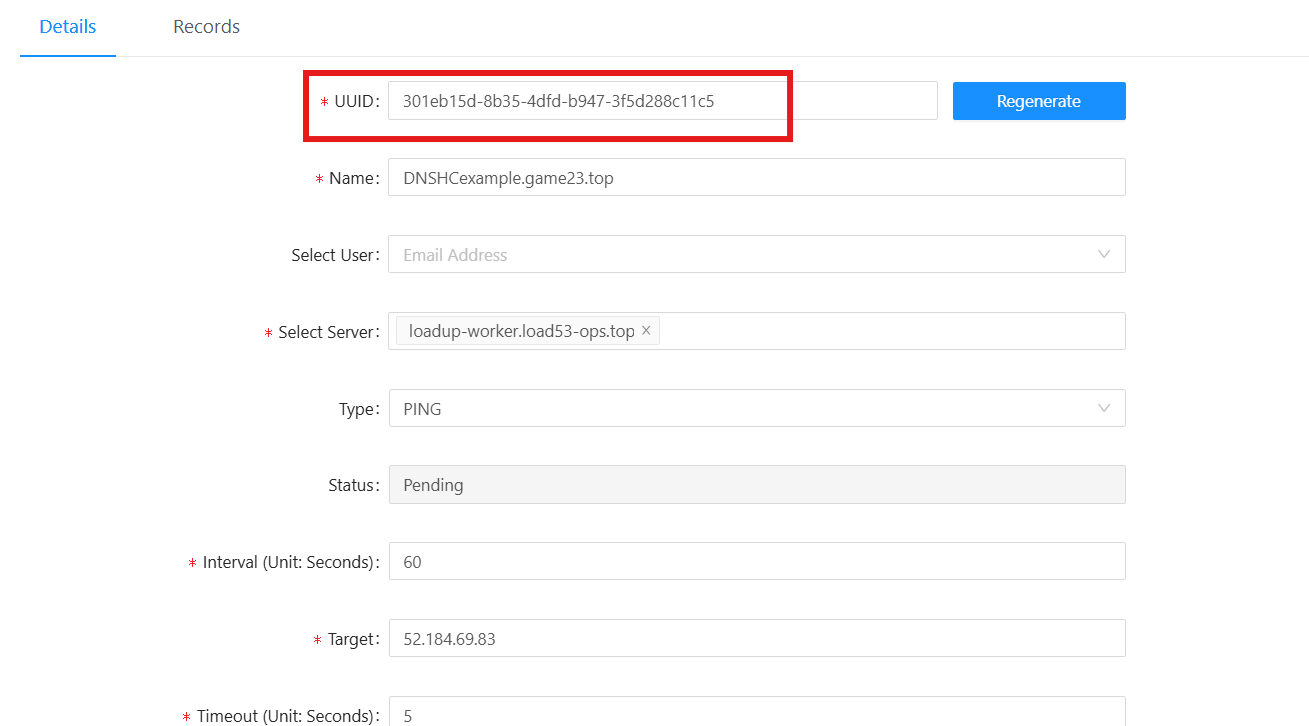1309x726 pixels.
Task: Open the Details tab
Action: [68, 27]
